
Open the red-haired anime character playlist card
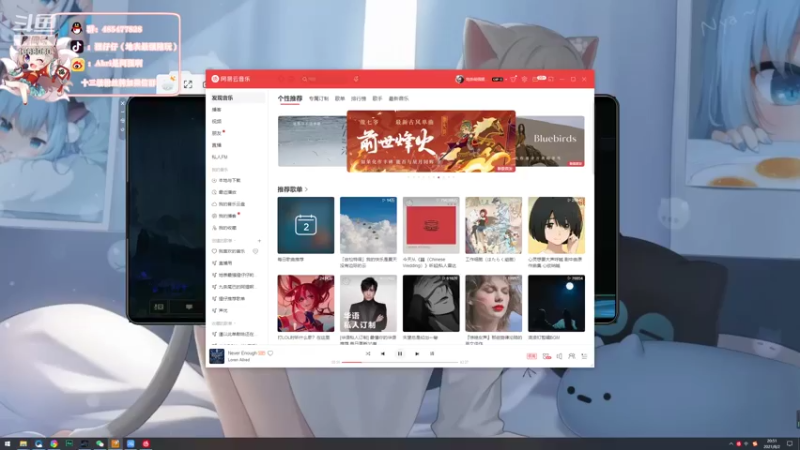[x=306, y=304]
